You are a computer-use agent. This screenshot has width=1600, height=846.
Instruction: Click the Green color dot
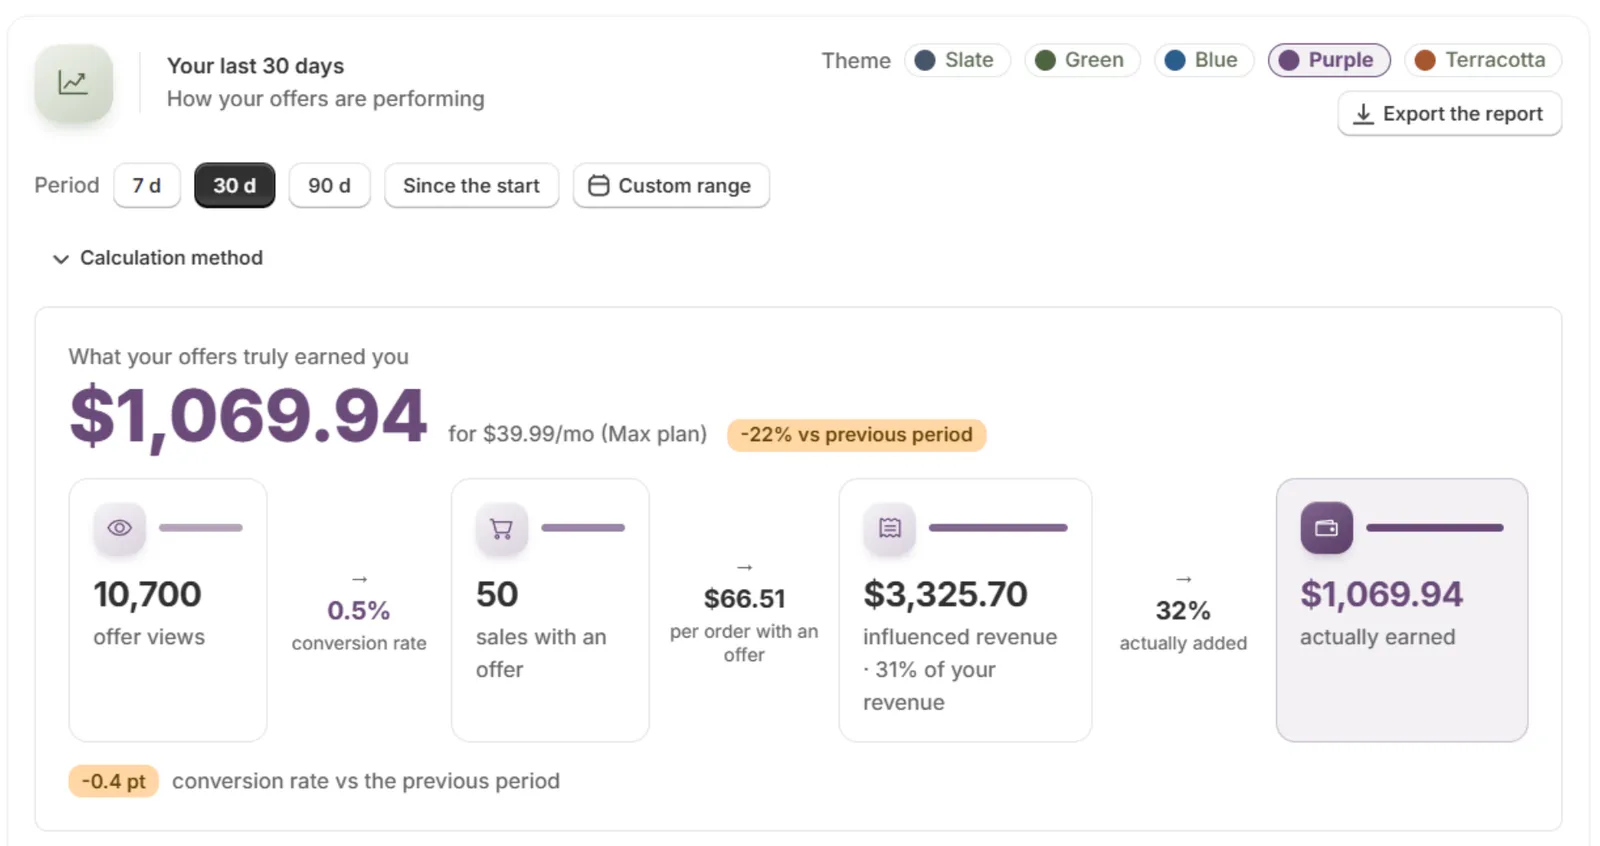point(1045,60)
